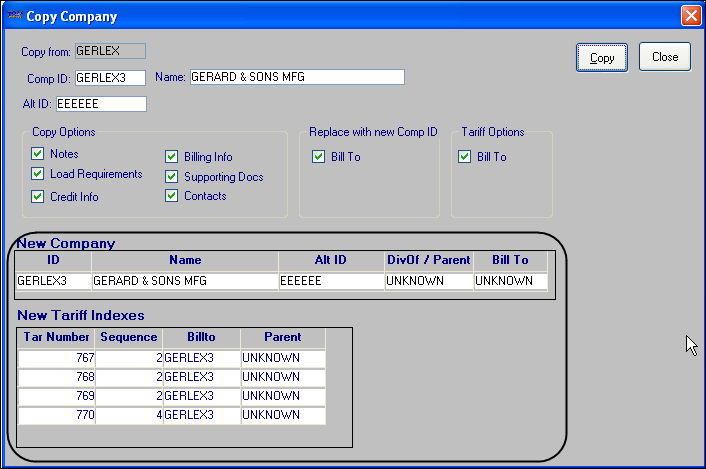The image size is (706, 469).
Task: Toggle the Contacts checkbox
Action: point(172,196)
